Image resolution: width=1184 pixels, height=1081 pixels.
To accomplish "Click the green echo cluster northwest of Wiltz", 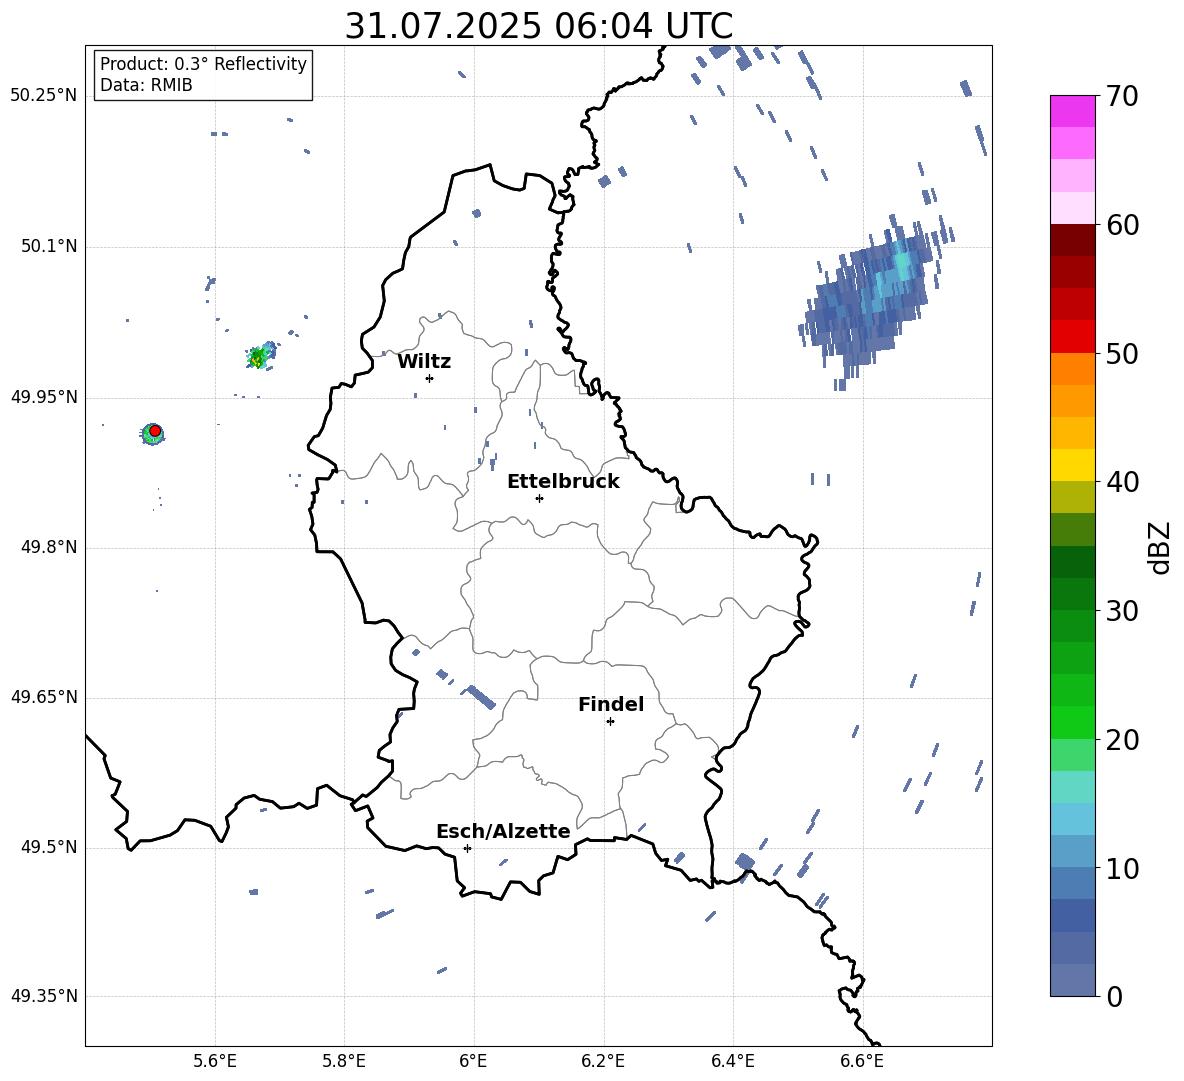I will 259,356.
